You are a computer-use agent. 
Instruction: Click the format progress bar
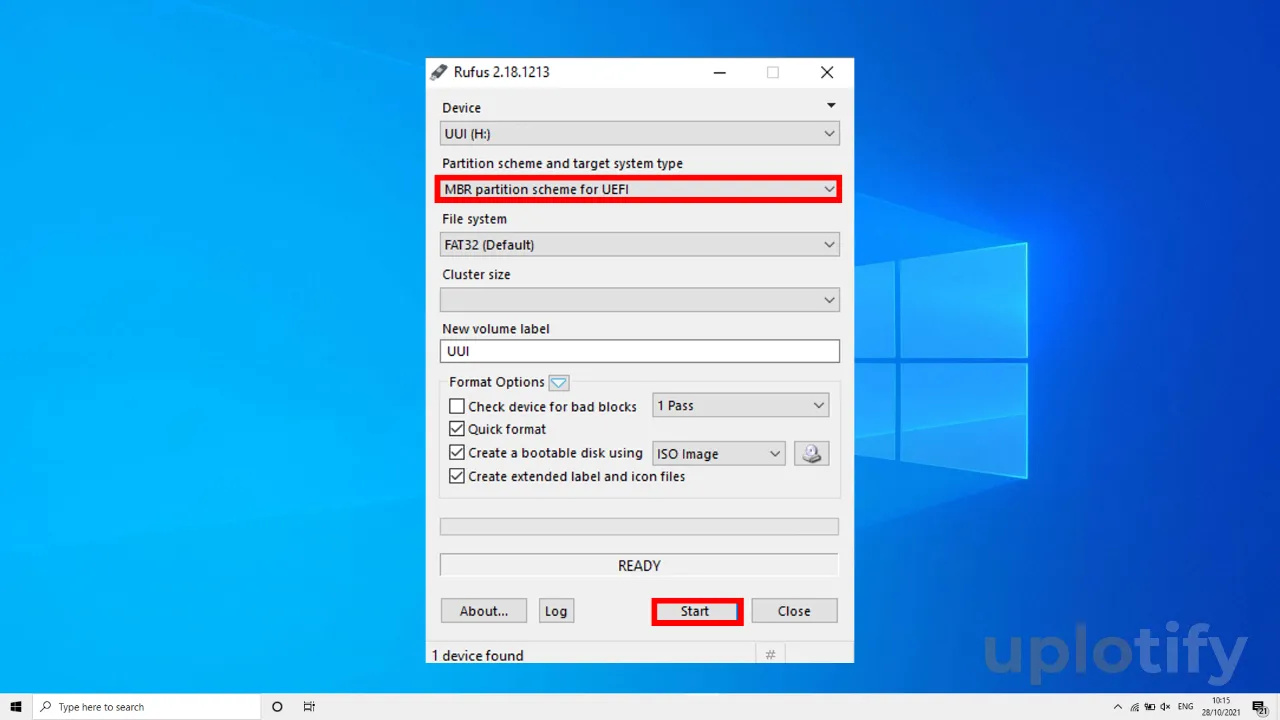[640, 526]
